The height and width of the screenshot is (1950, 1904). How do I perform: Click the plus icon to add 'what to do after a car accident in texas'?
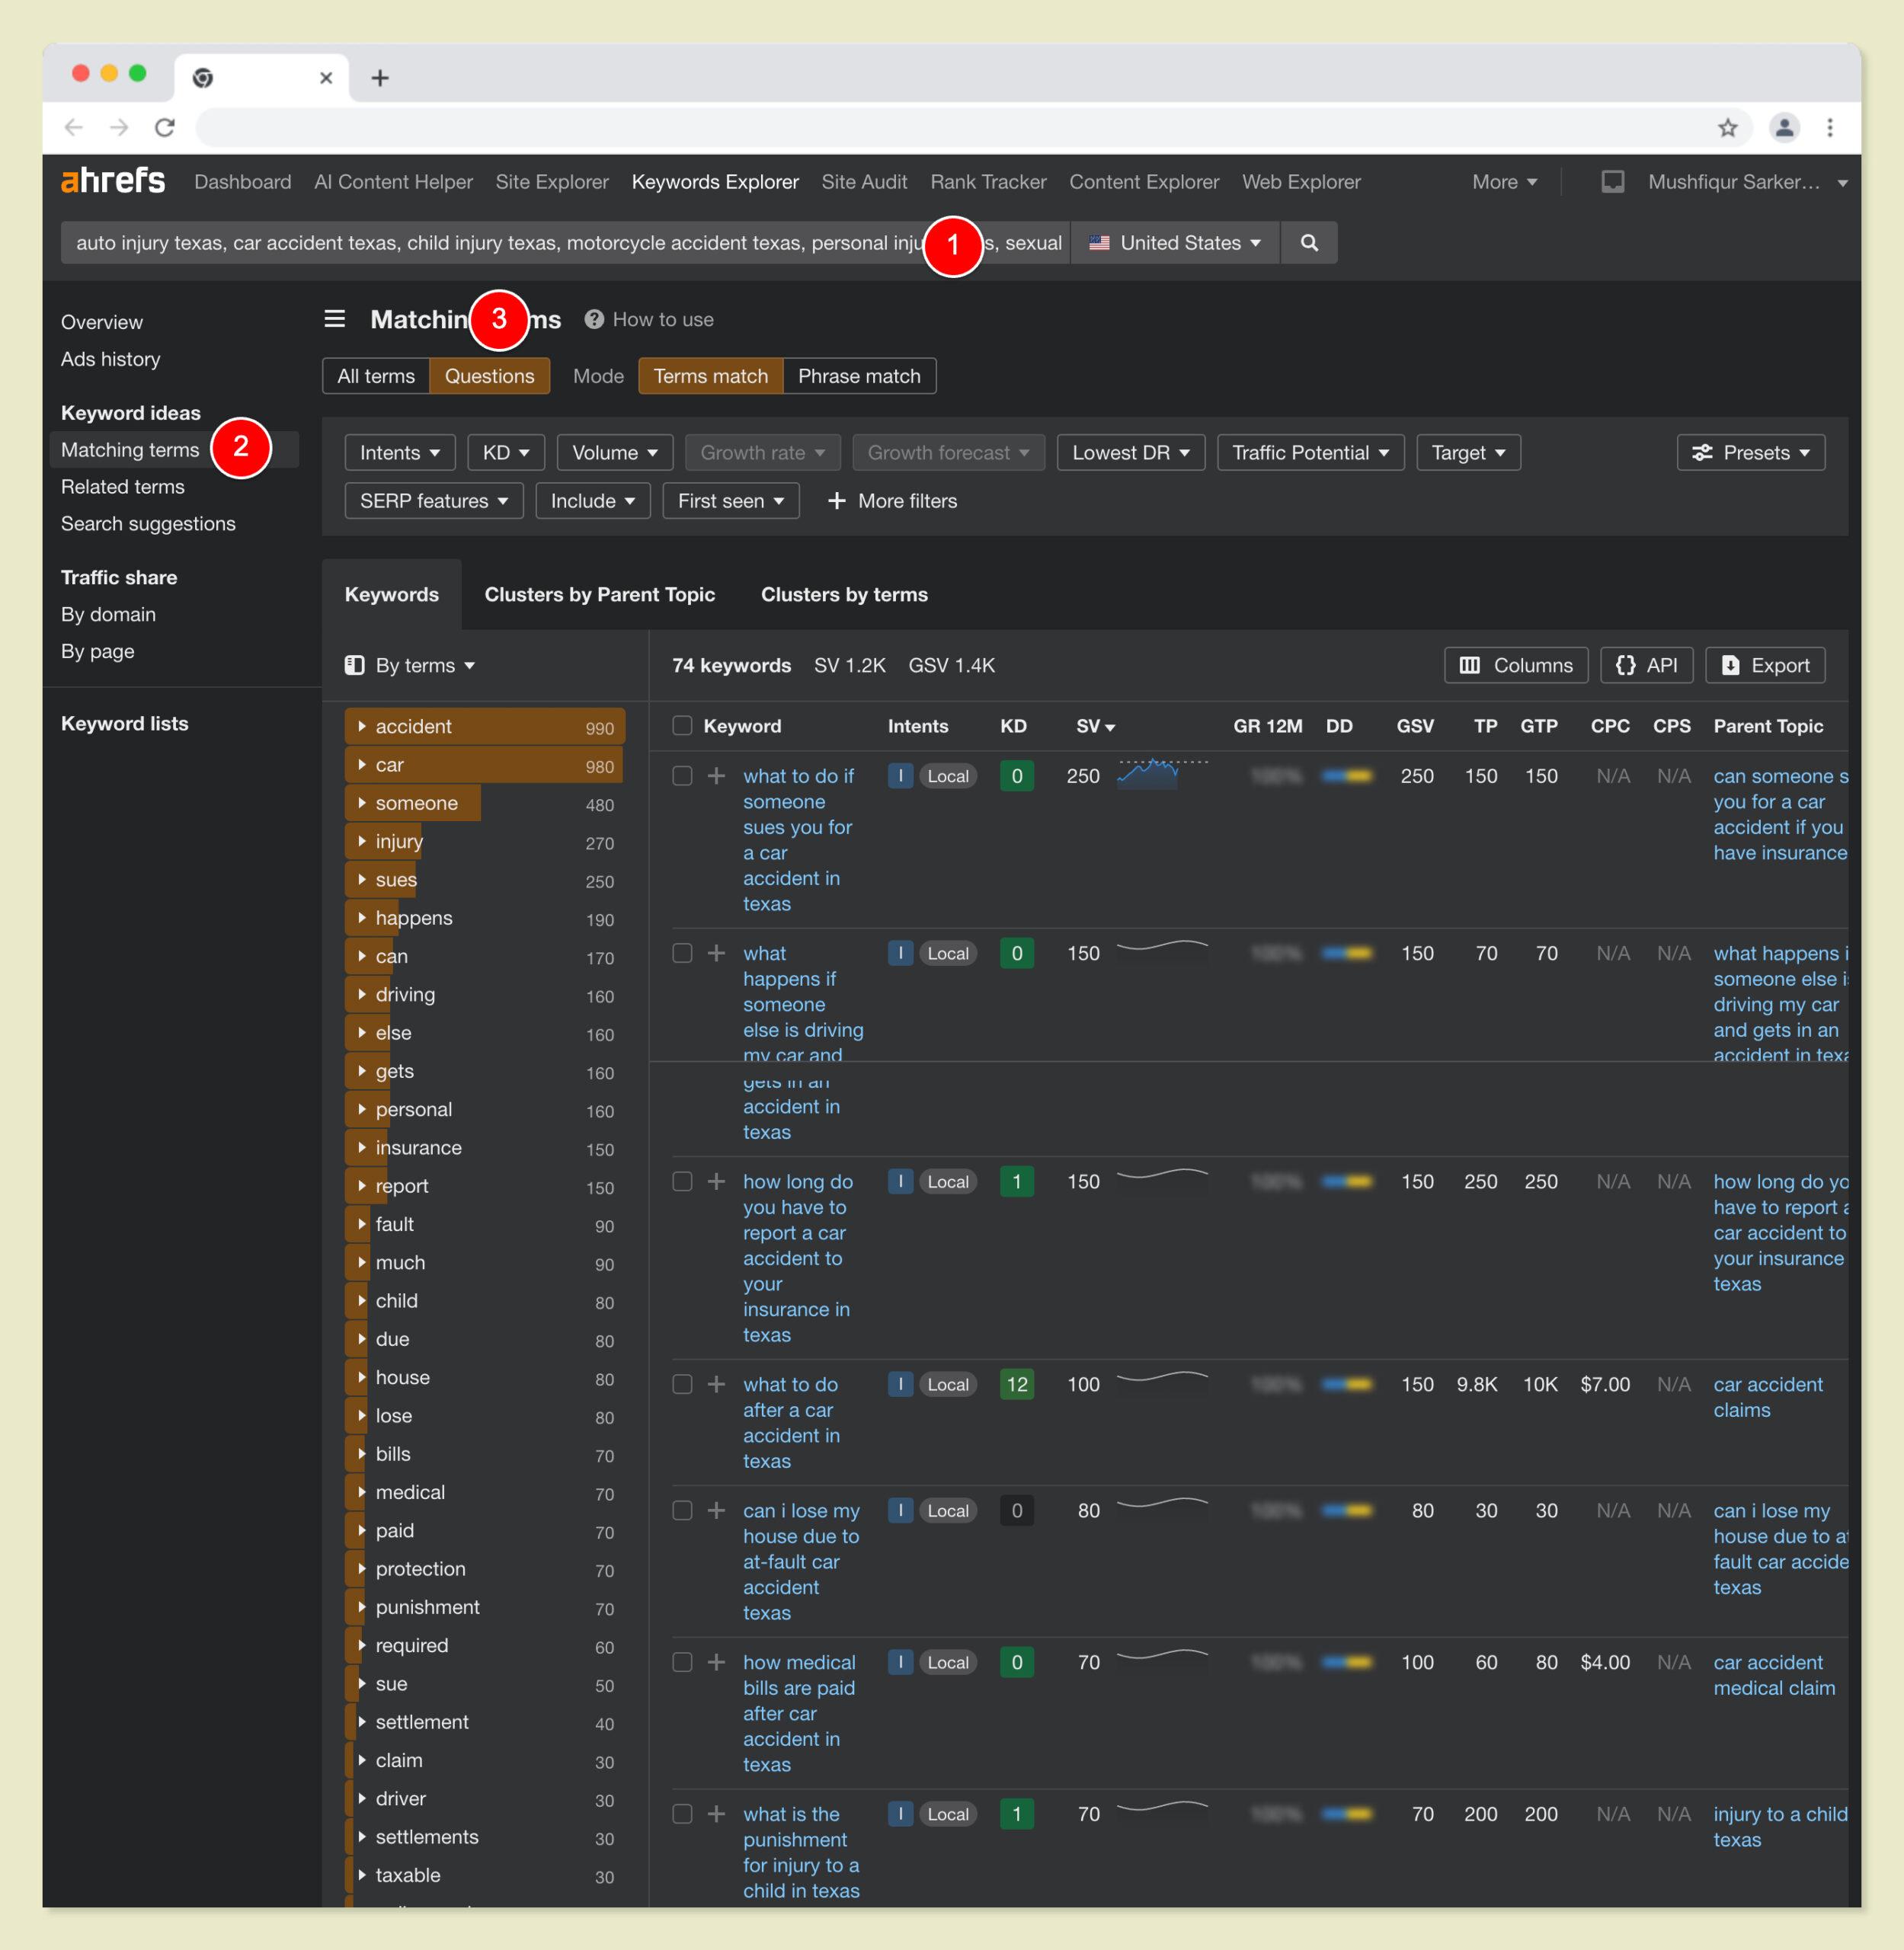(716, 1384)
